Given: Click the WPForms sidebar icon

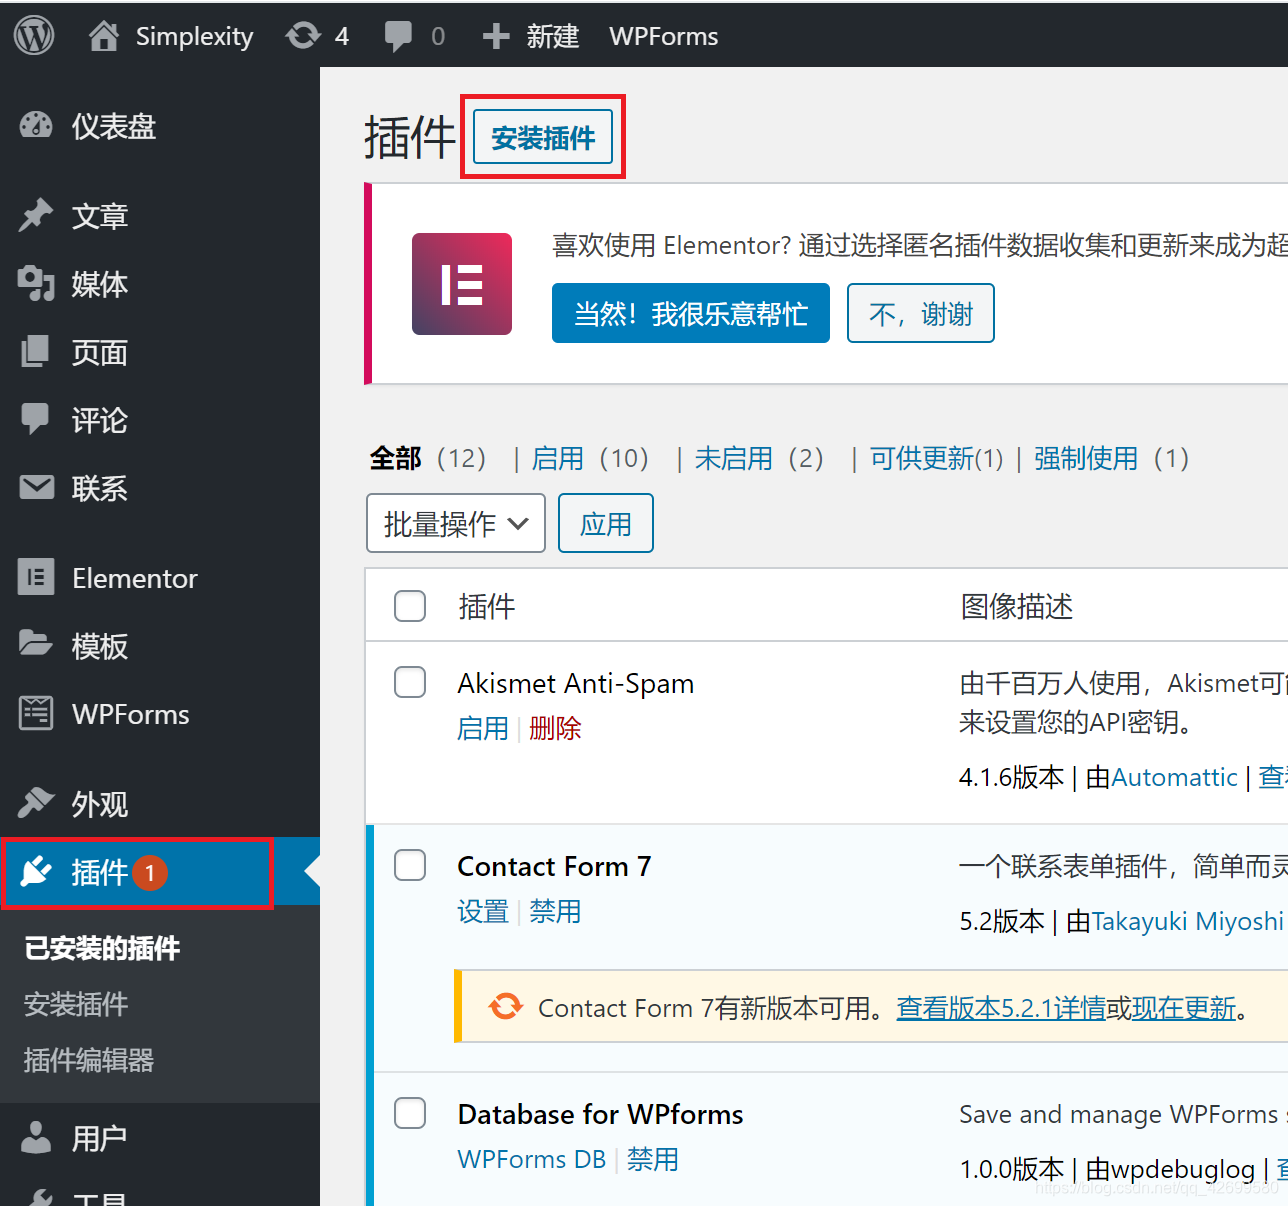Looking at the screenshot, I should point(36,713).
